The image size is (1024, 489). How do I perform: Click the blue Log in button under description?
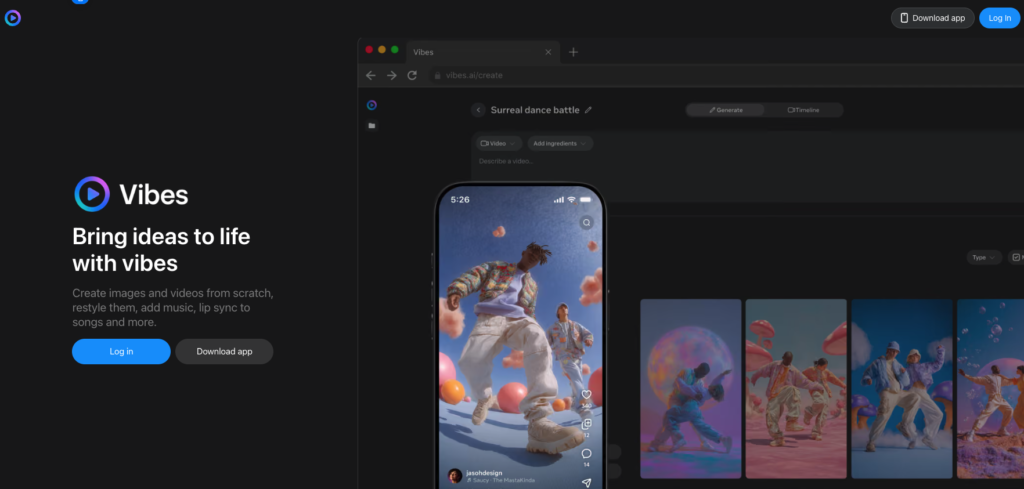121,351
